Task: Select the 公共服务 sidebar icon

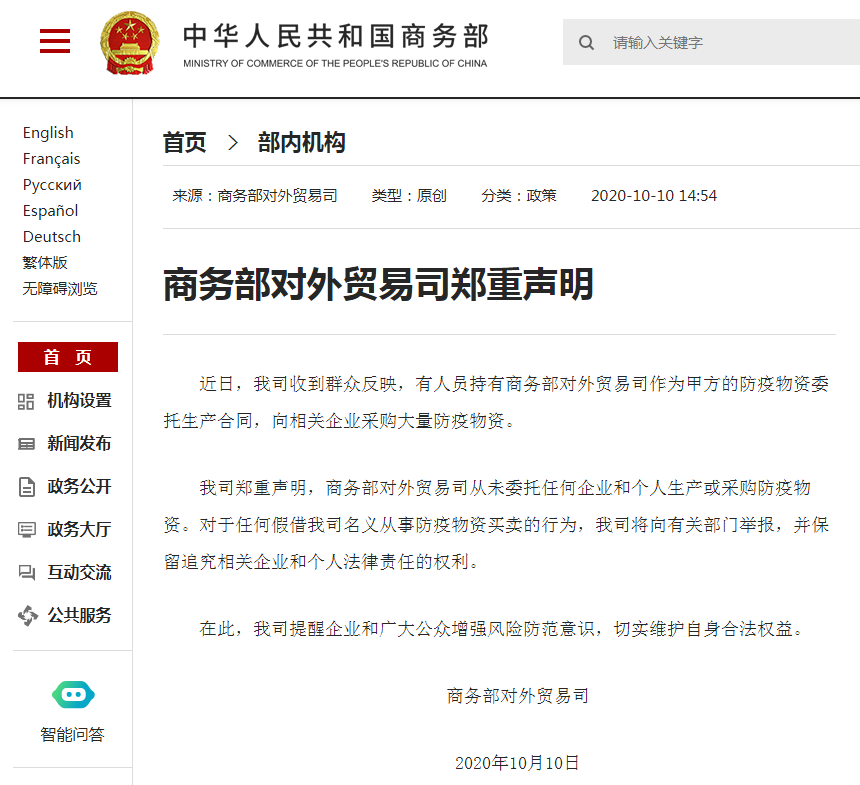Action: (x=27, y=616)
